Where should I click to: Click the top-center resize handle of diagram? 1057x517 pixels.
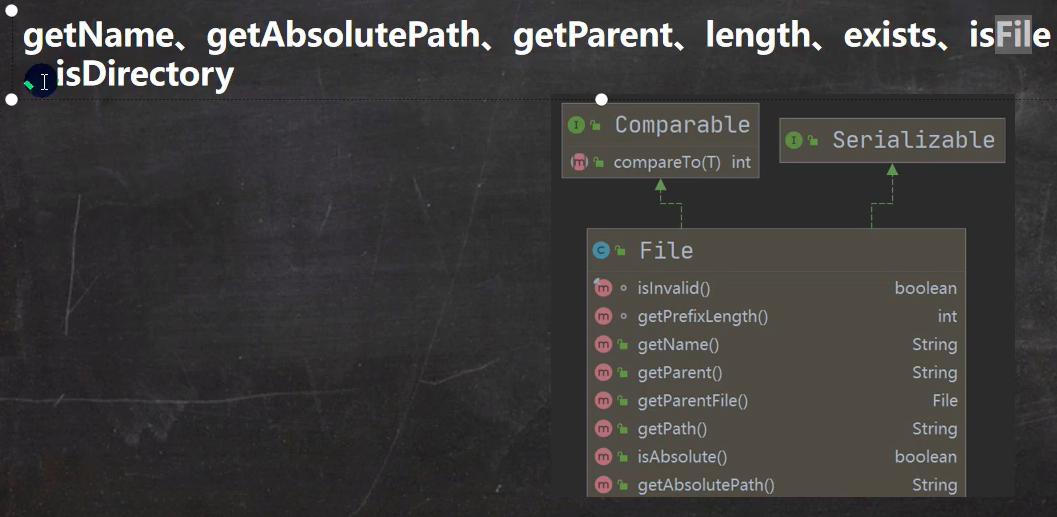click(x=602, y=99)
